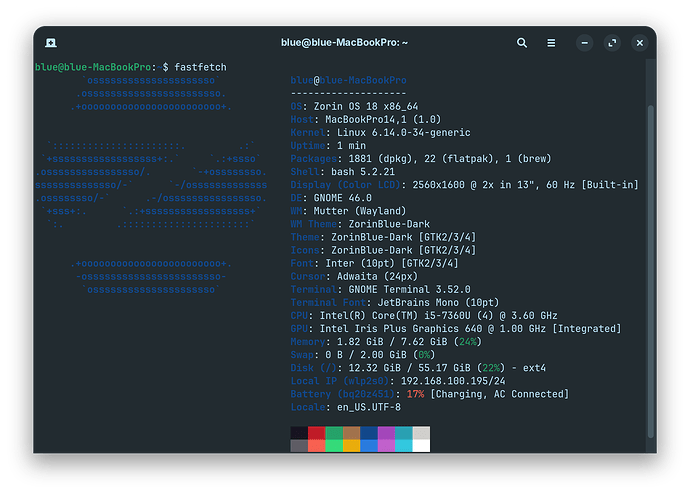Open a new terminal tab
690x493 pixels.
(50, 44)
